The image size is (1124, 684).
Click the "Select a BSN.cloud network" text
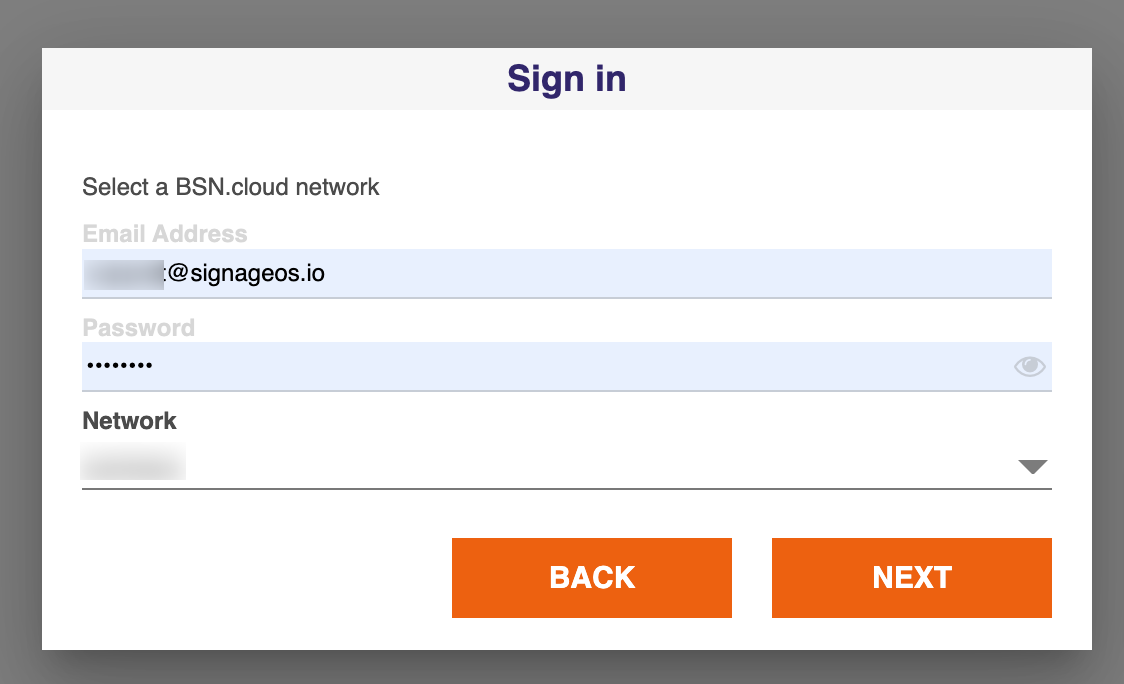(231, 187)
